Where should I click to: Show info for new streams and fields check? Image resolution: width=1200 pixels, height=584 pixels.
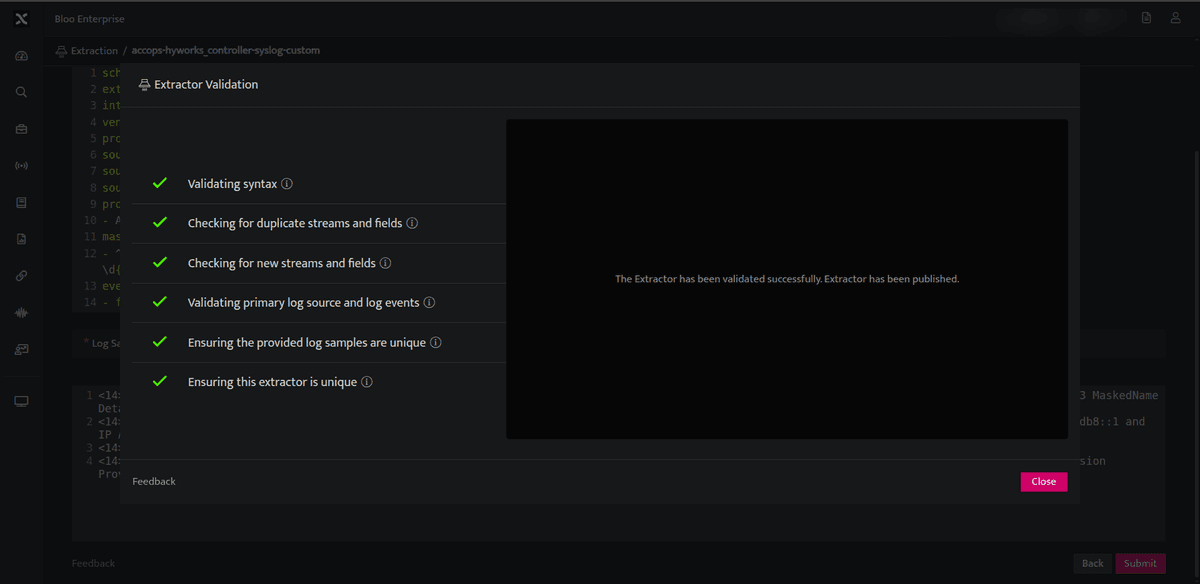pyautogui.click(x=385, y=263)
